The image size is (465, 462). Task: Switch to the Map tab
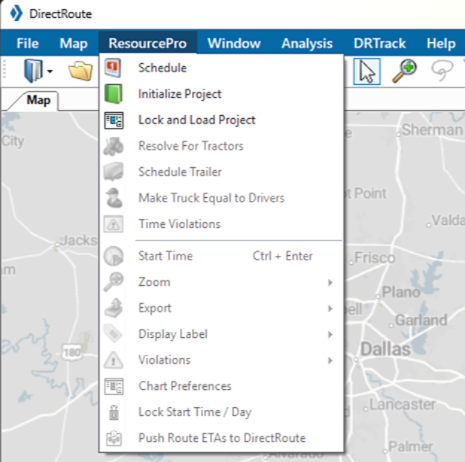(38, 100)
